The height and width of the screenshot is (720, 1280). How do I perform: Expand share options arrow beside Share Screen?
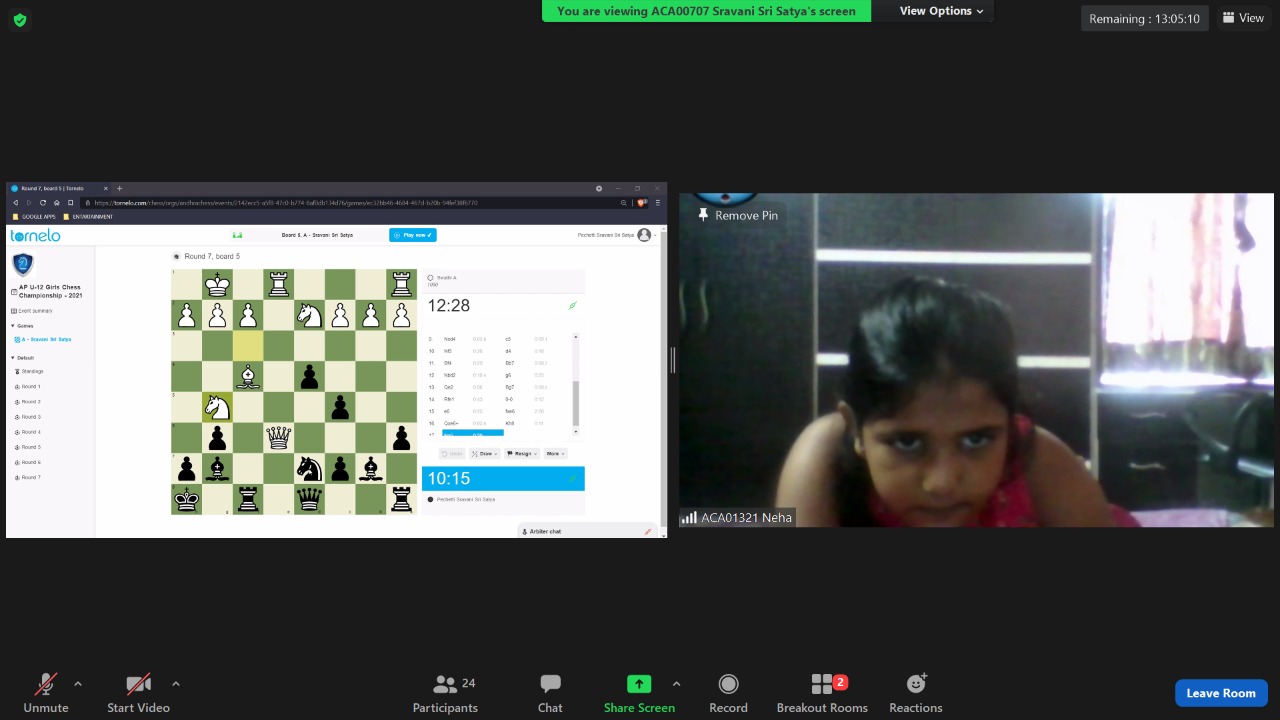click(x=676, y=684)
